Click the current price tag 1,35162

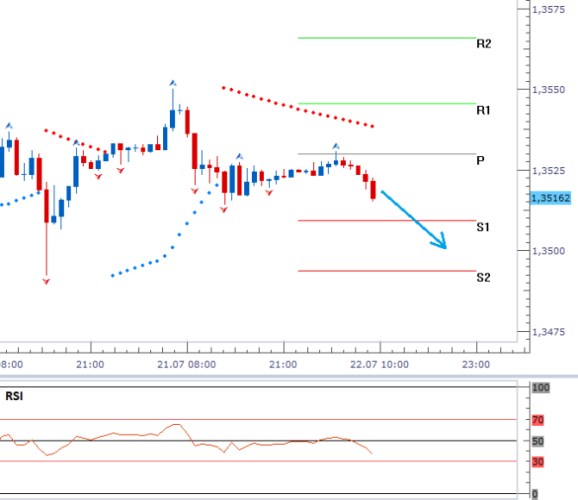(551, 198)
